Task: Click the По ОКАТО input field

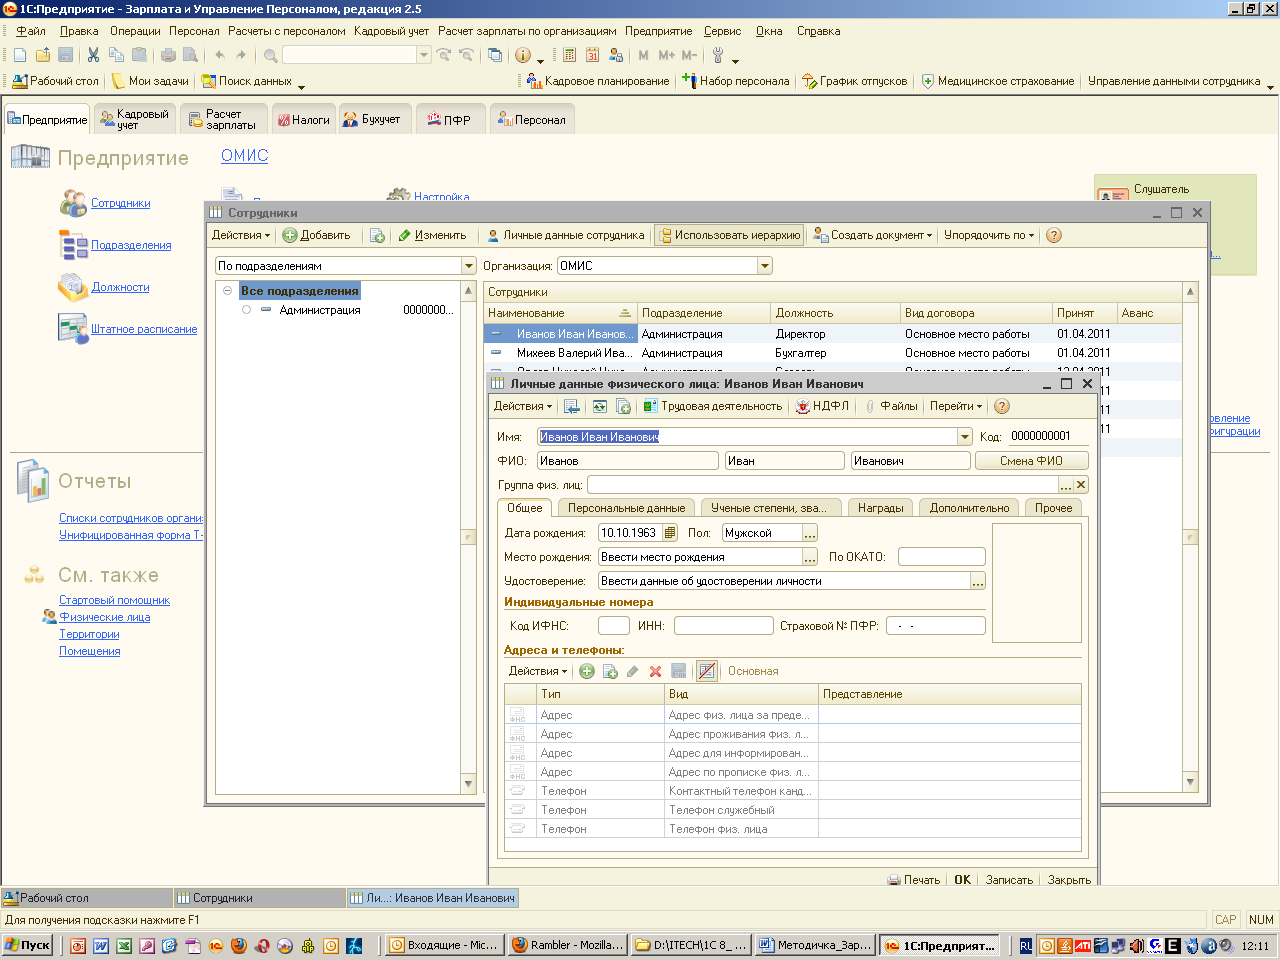Action: (942, 557)
